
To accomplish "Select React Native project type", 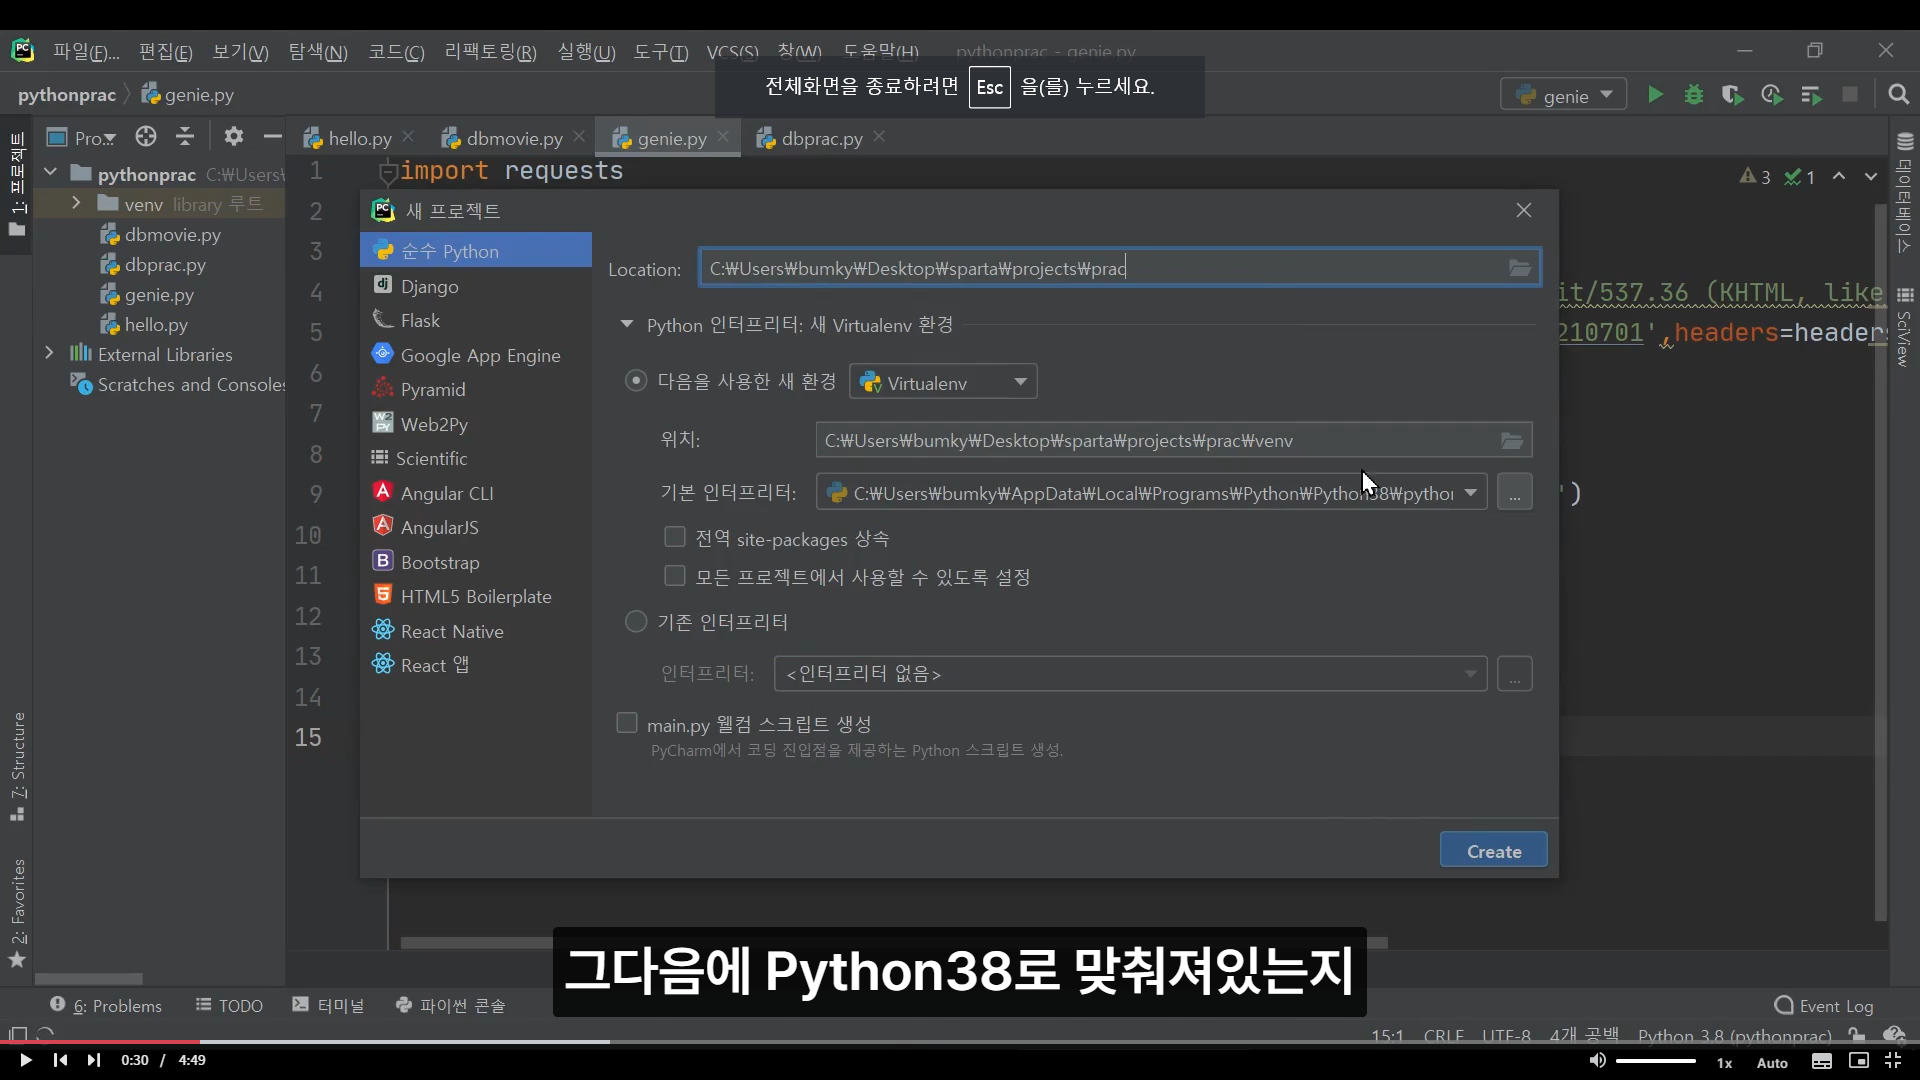I will click(x=476, y=631).
